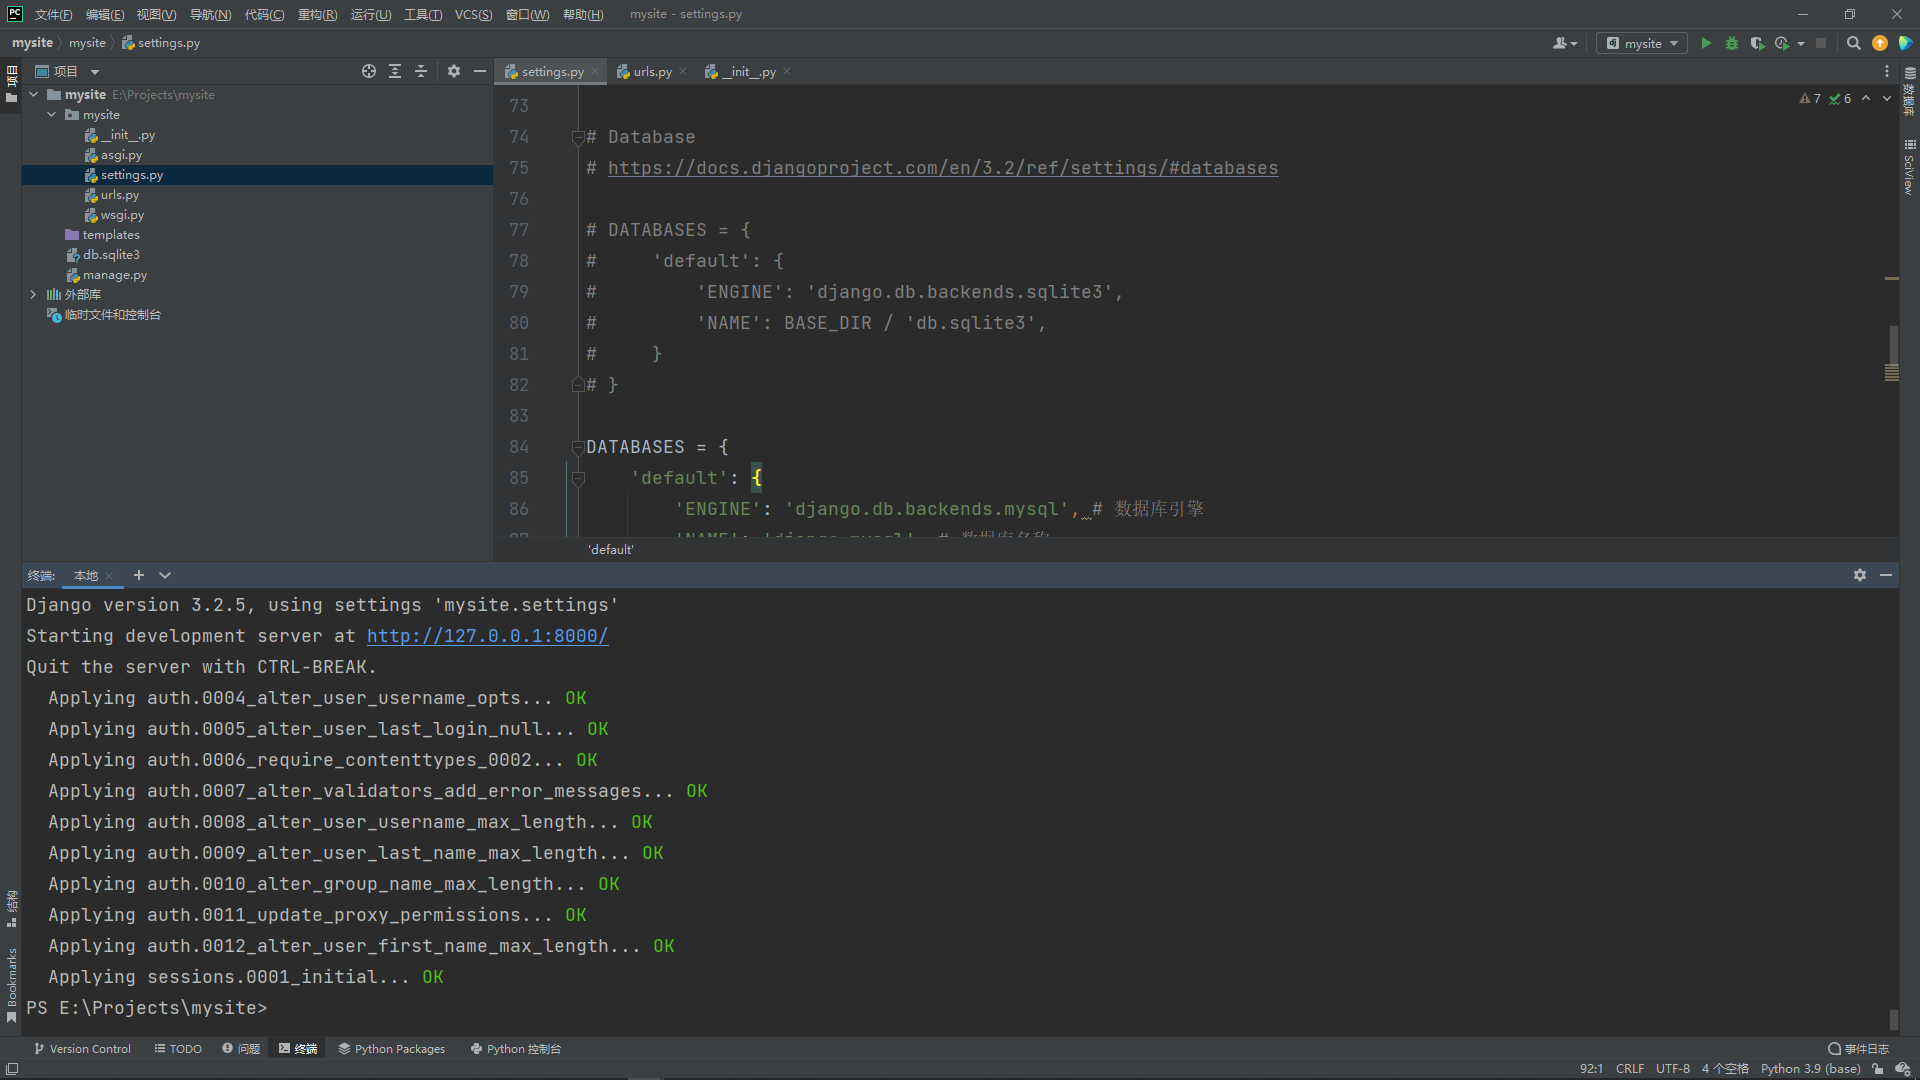Image resolution: width=1920 pixels, height=1080 pixels.
Task: Expand all items in project tree
Action: coord(395,71)
